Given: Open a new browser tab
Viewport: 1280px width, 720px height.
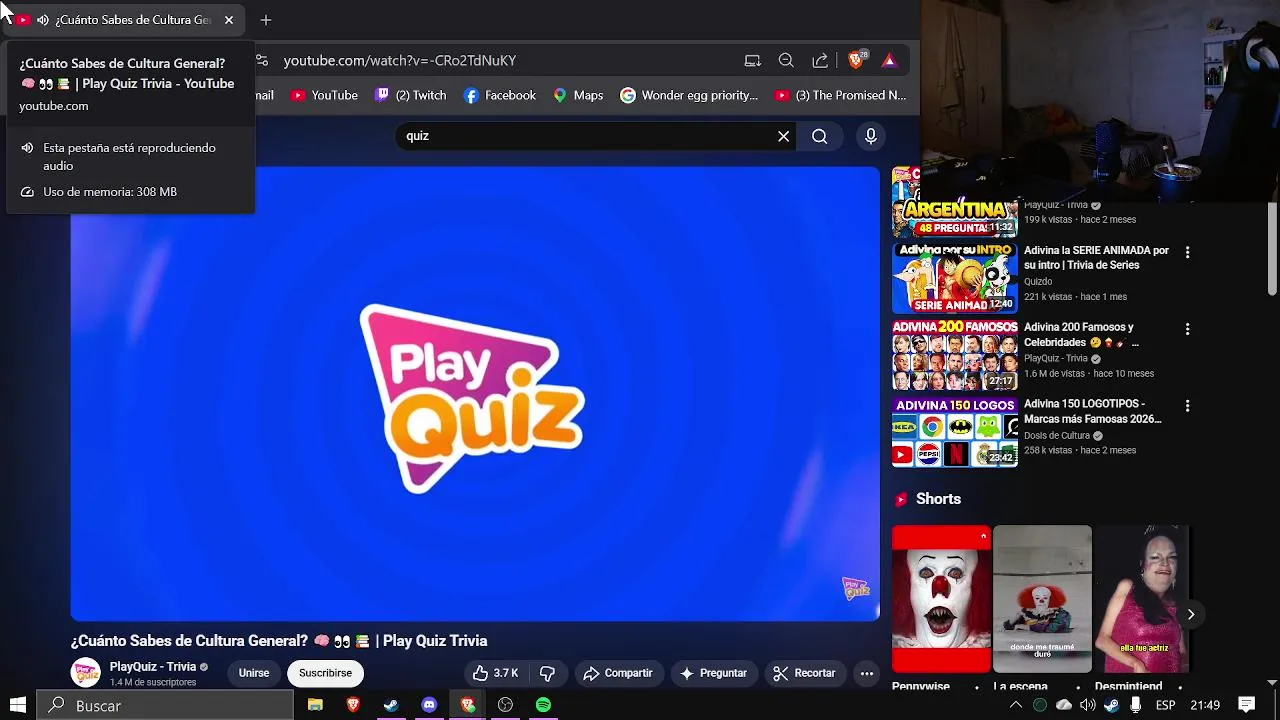Looking at the screenshot, I should point(265,20).
